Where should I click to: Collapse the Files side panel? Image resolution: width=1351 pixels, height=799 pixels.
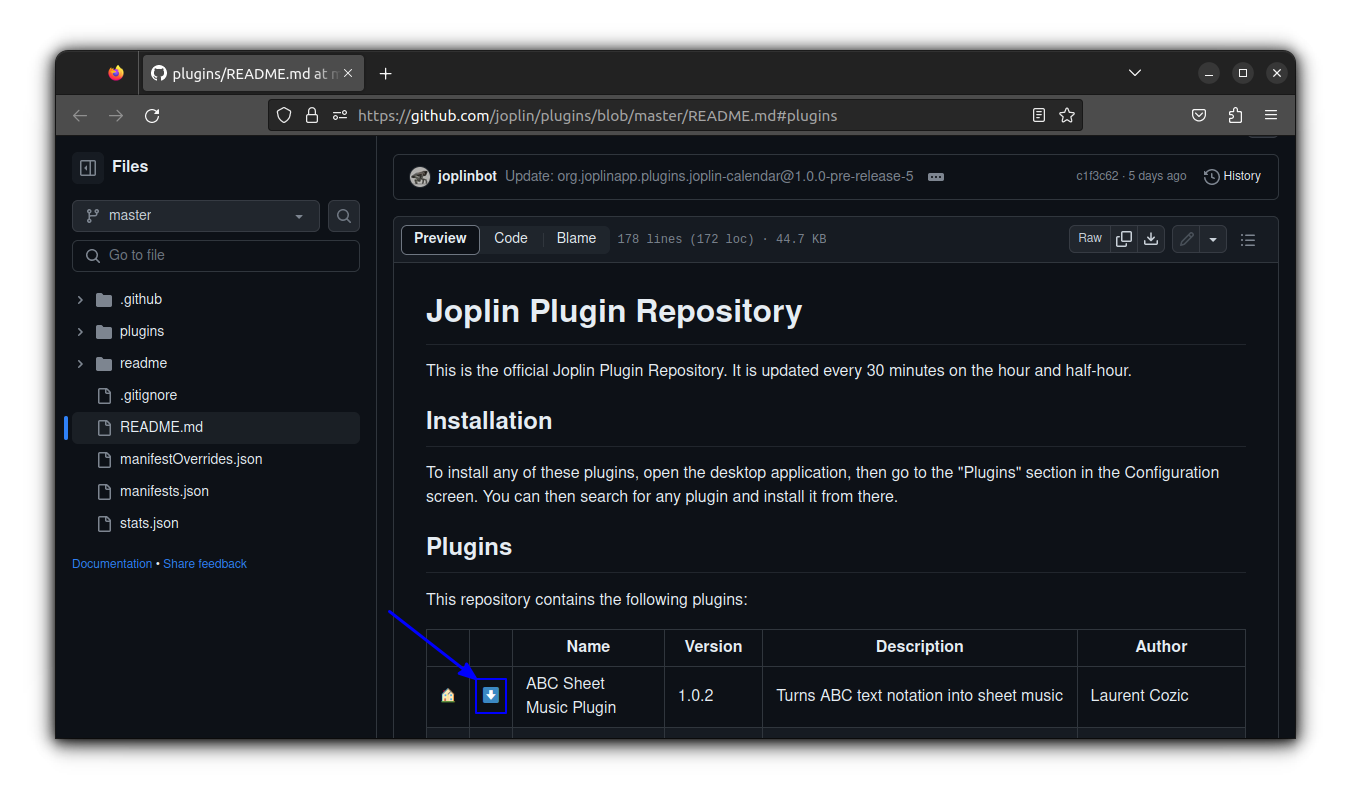tap(88, 167)
